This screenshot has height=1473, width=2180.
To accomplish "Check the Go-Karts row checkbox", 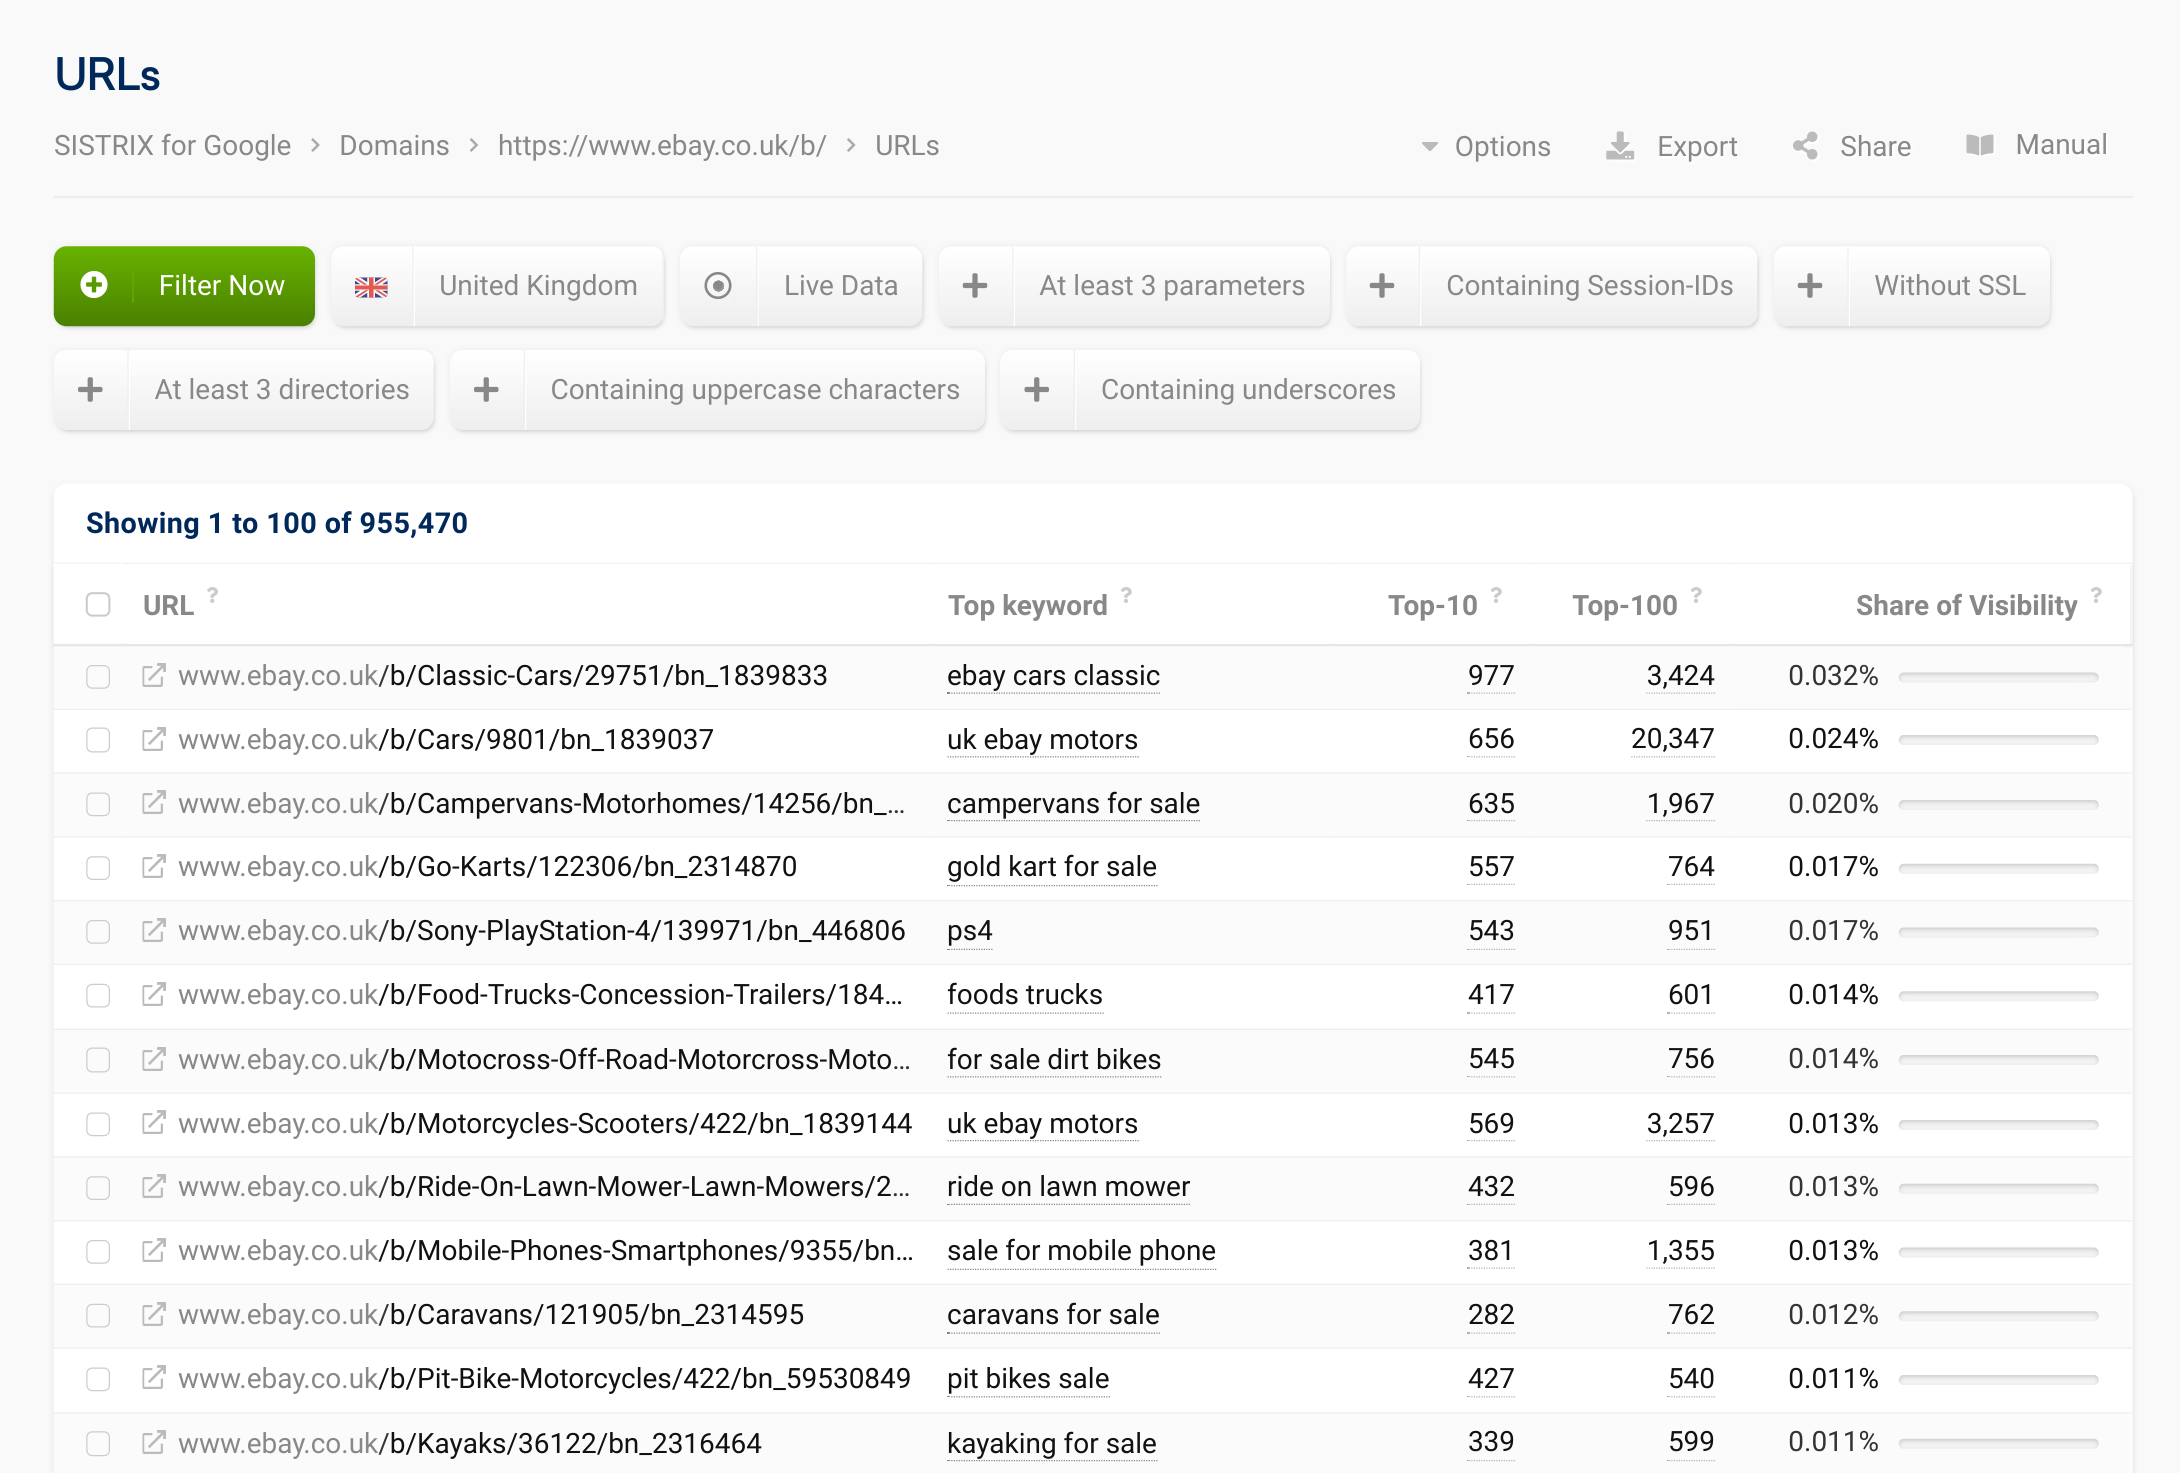I will 98,868.
